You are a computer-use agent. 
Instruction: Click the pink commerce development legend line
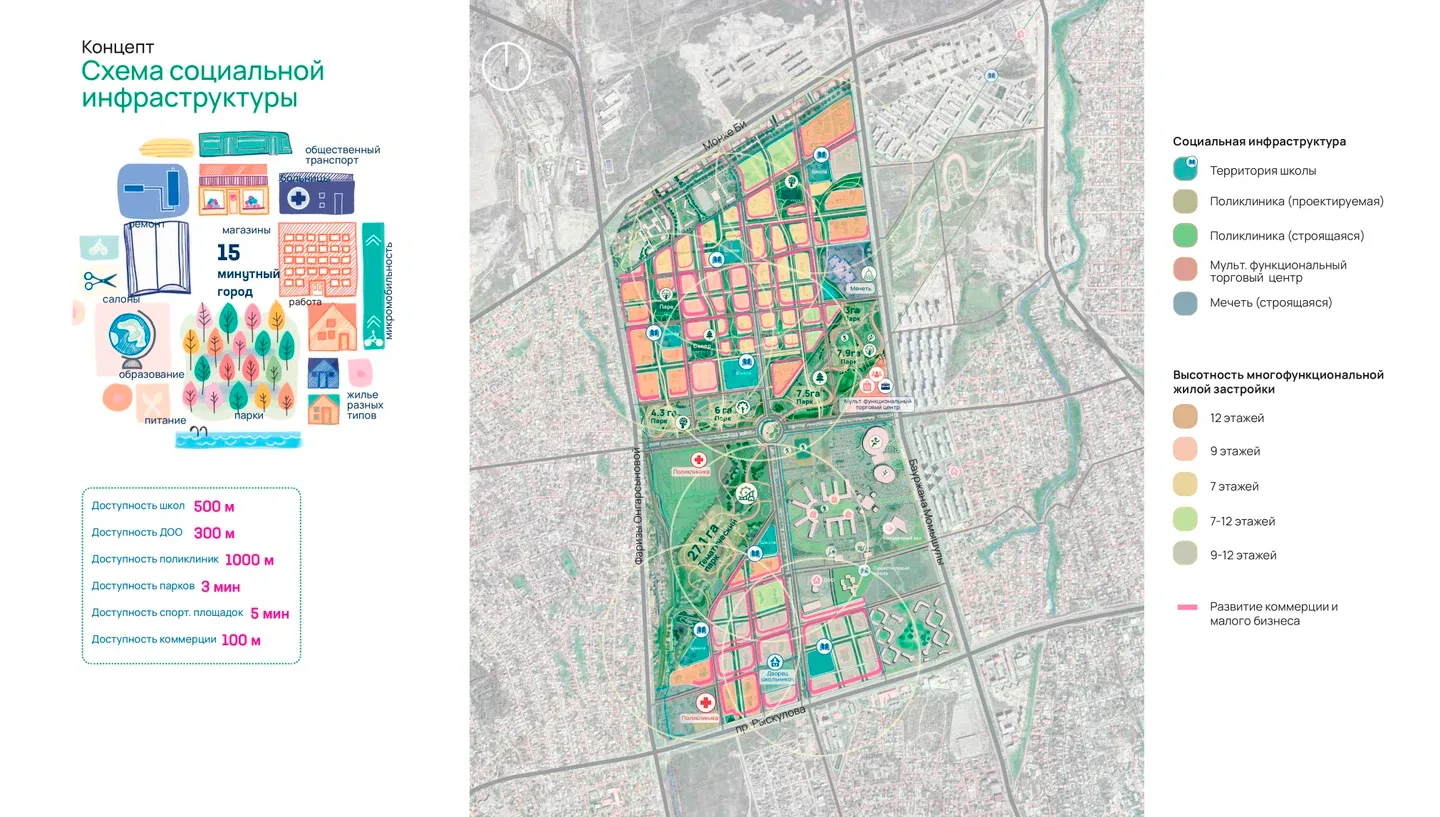(x=1187, y=607)
